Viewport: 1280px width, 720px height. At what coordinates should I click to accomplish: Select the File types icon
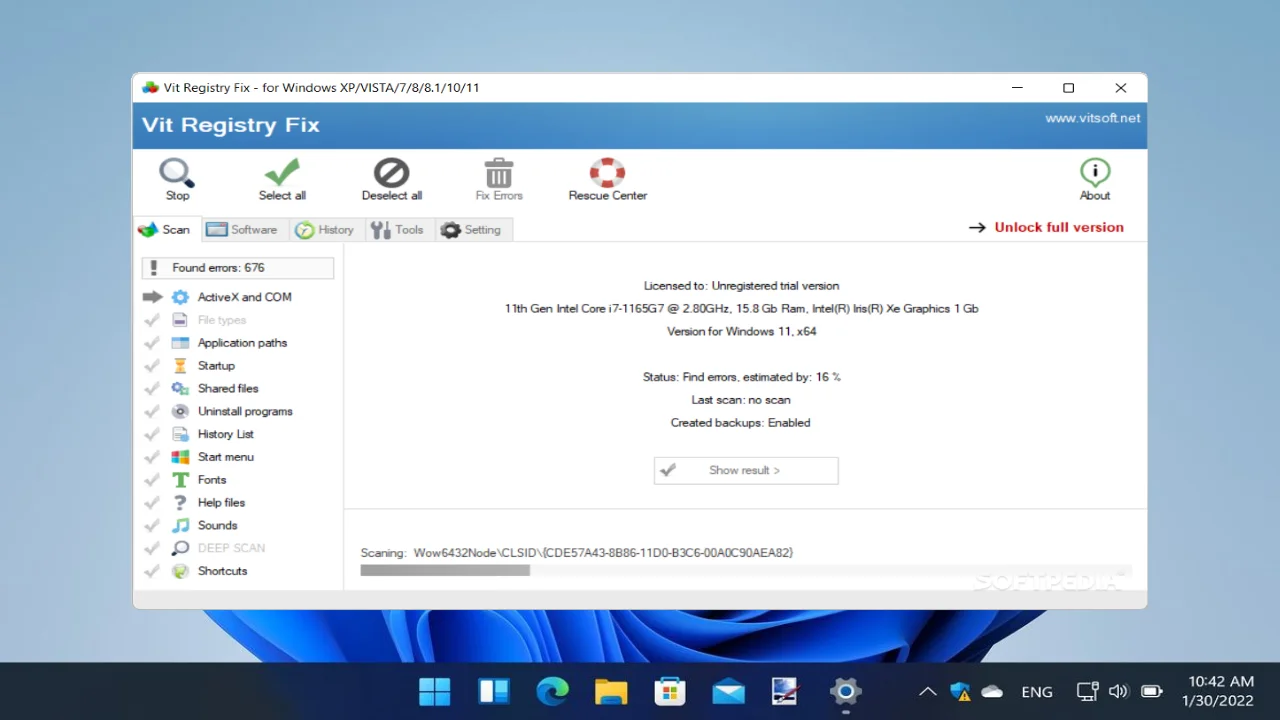[180, 320]
